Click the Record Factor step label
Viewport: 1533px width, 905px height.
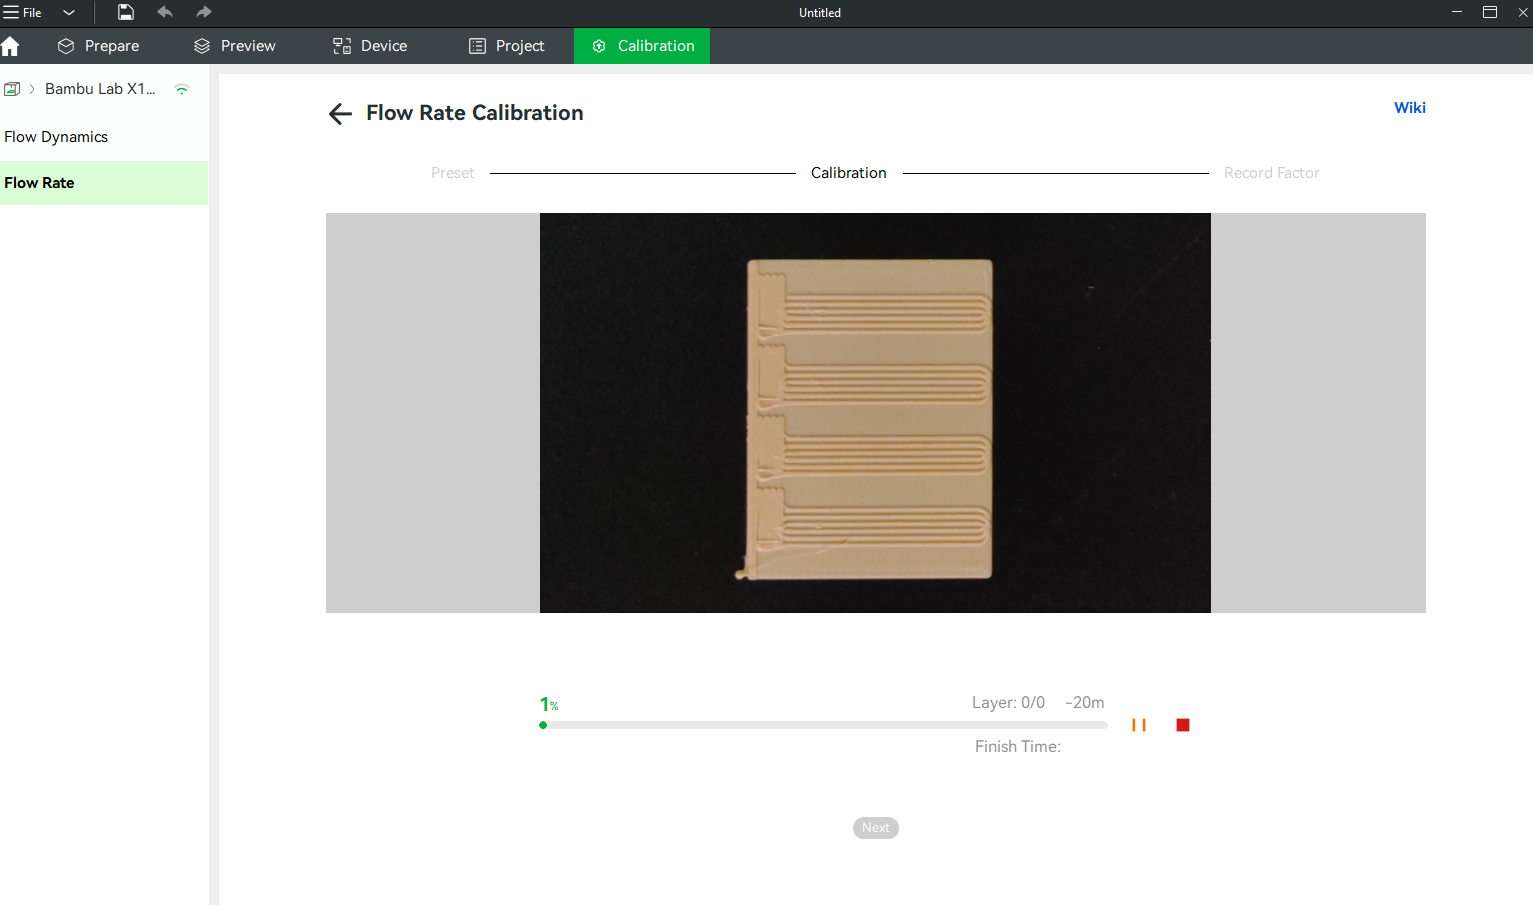coord(1272,173)
